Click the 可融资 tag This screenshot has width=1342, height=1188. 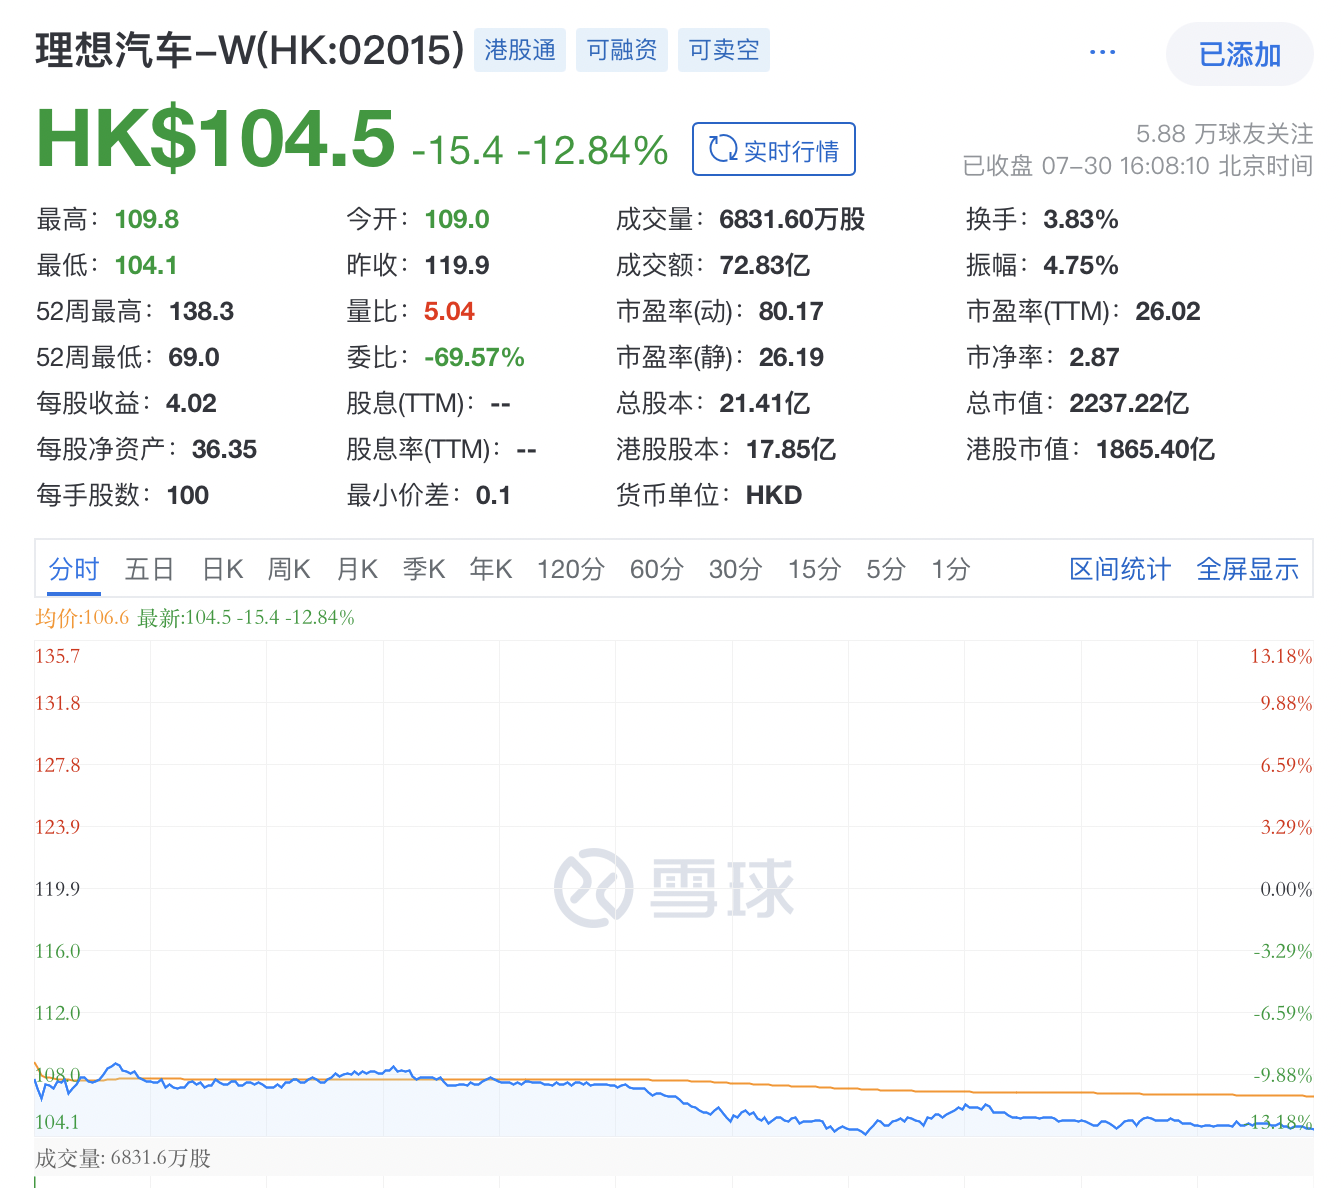[622, 50]
